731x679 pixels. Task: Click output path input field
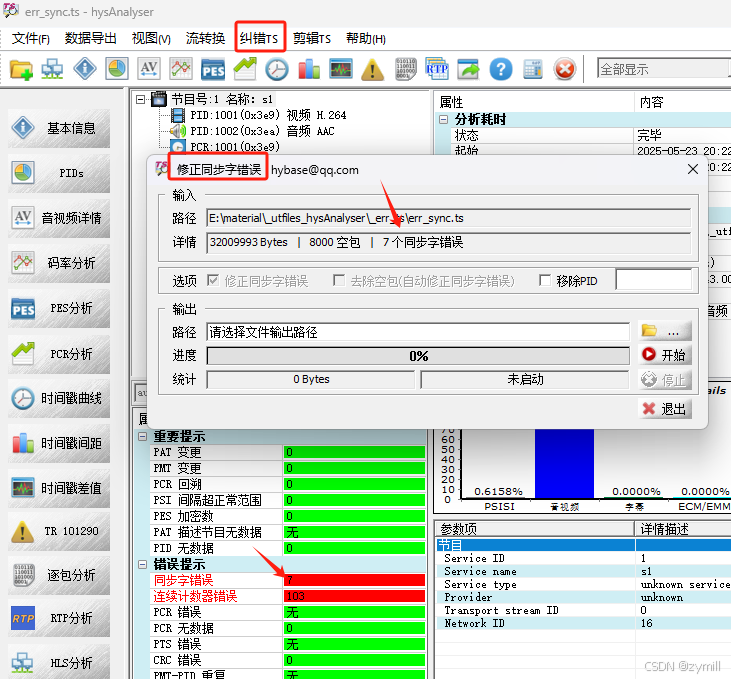pyautogui.click(x=418, y=332)
